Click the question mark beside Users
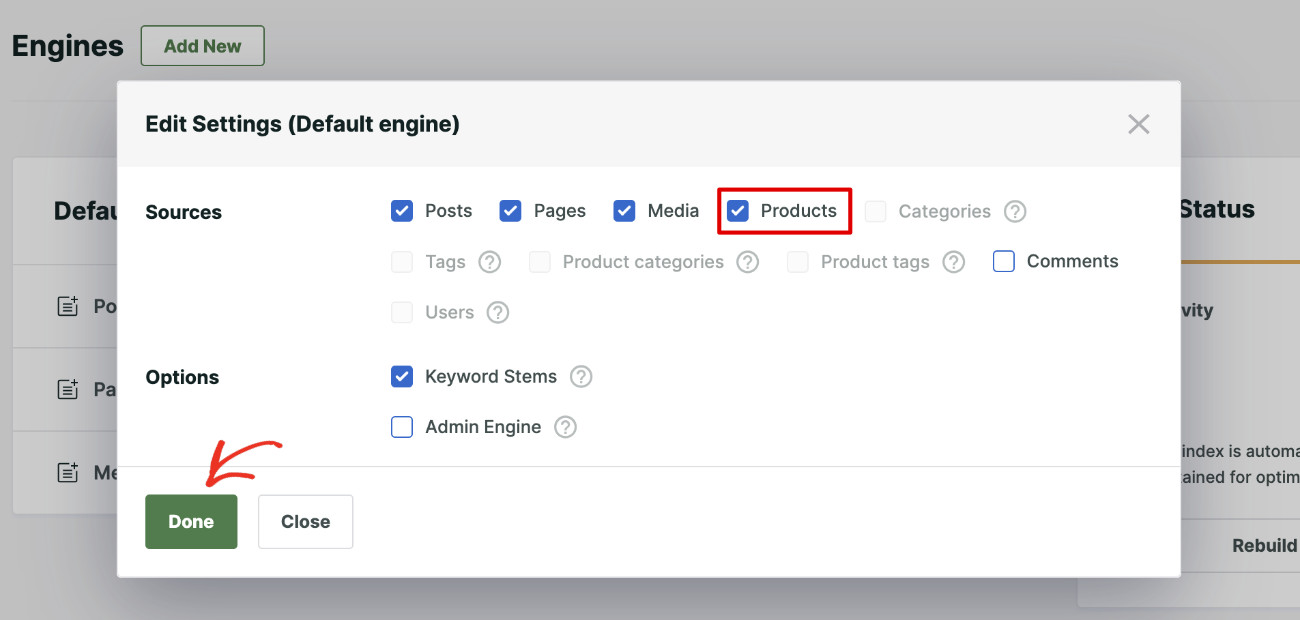The height and width of the screenshot is (620, 1300). (498, 312)
